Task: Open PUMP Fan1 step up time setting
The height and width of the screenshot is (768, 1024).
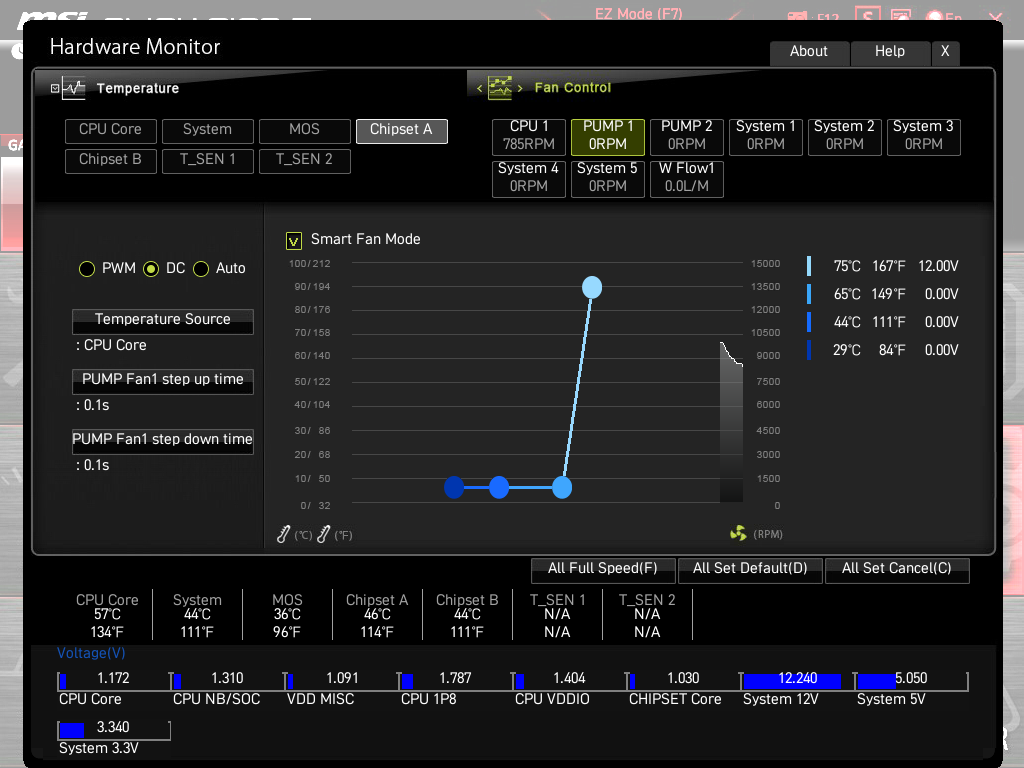Action: pos(163,381)
